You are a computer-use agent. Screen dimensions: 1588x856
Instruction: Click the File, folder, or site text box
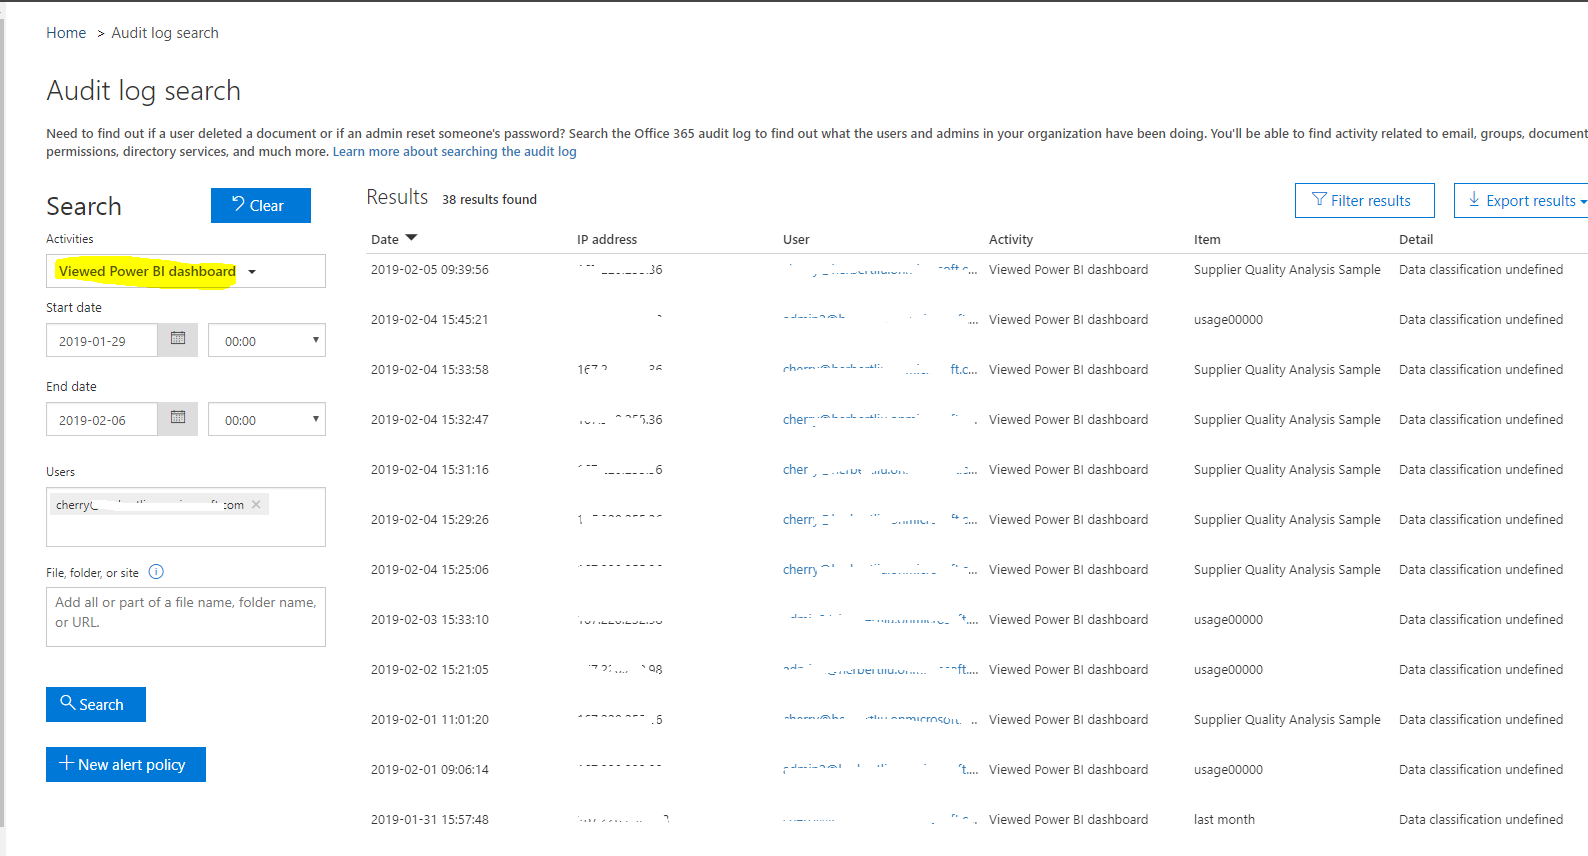click(186, 617)
